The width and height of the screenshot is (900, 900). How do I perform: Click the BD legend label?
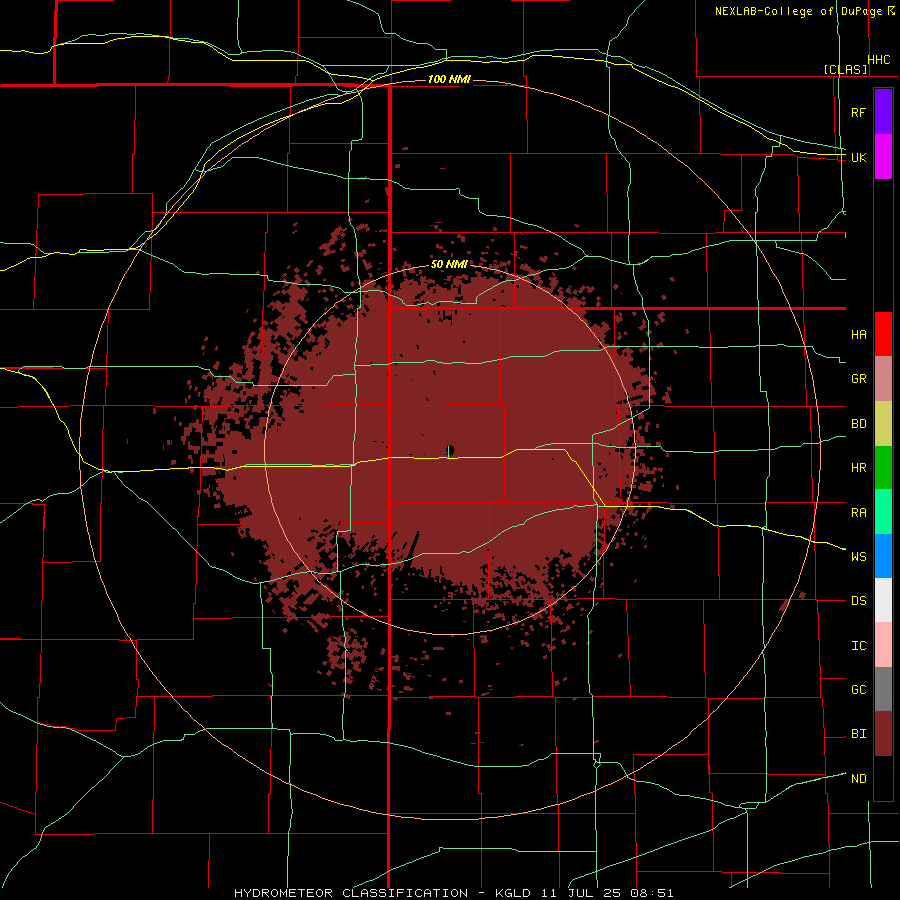(x=858, y=424)
